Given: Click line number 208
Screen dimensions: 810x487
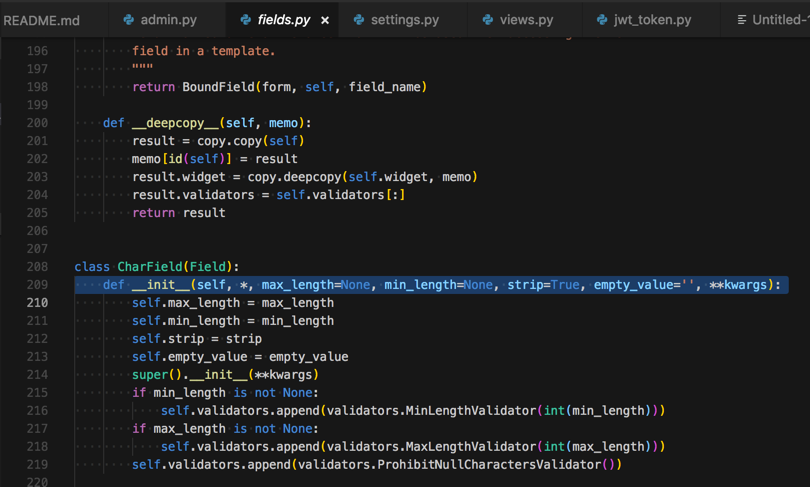Looking at the screenshot, I should point(37,266).
